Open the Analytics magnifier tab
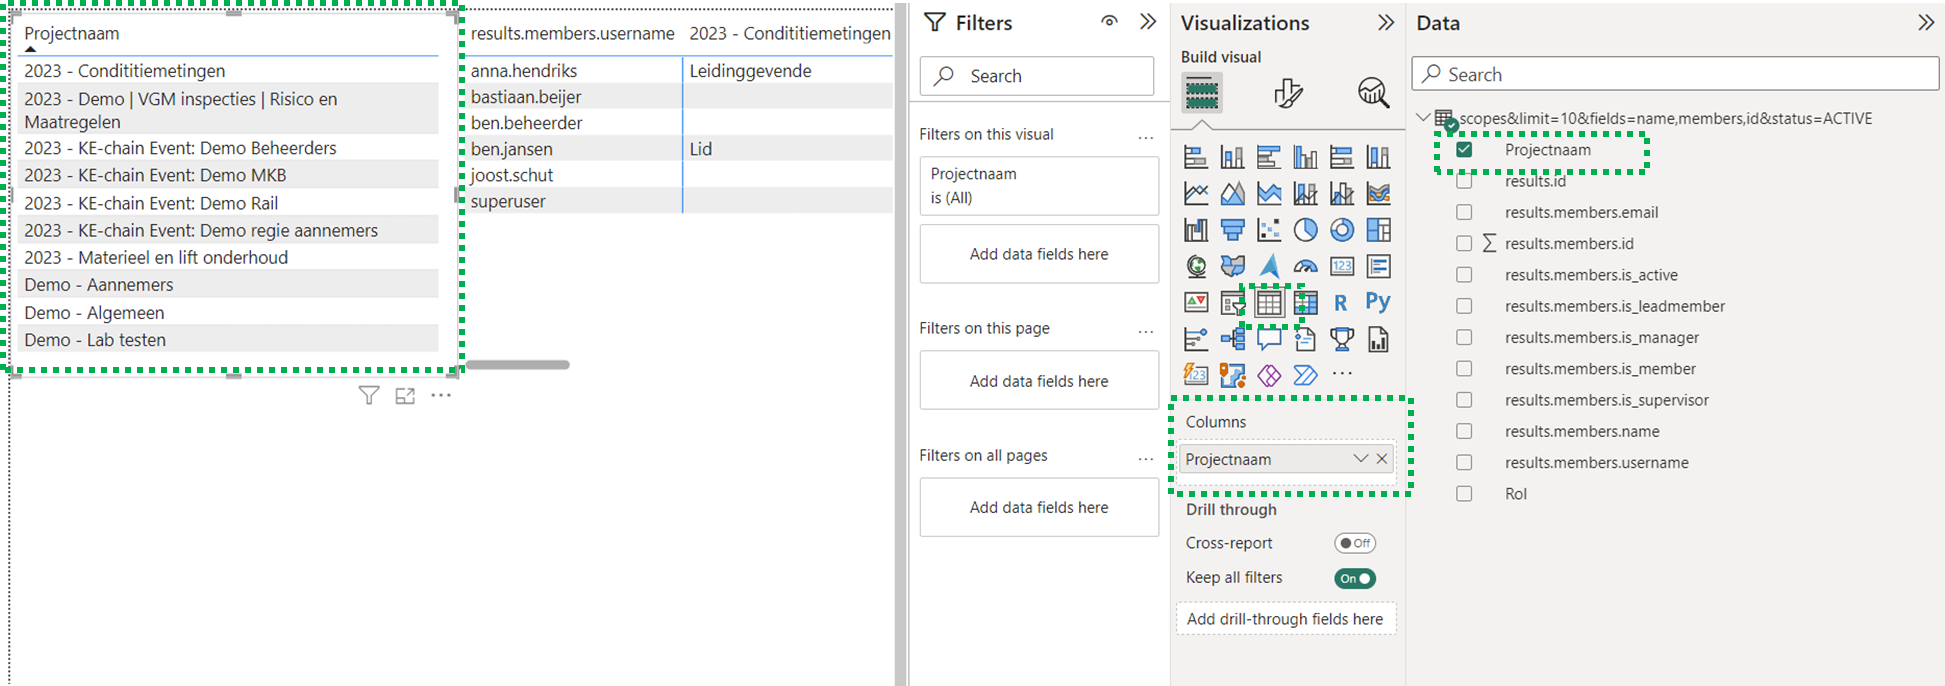The height and width of the screenshot is (686, 1945). (x=1373, y=94)
